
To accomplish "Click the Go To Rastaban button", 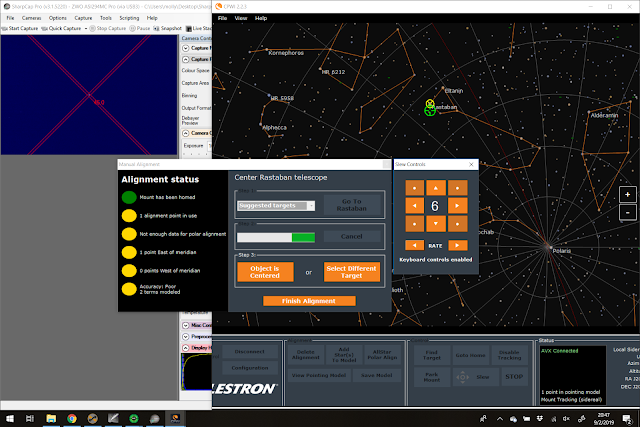I will [x=352, y=205].
